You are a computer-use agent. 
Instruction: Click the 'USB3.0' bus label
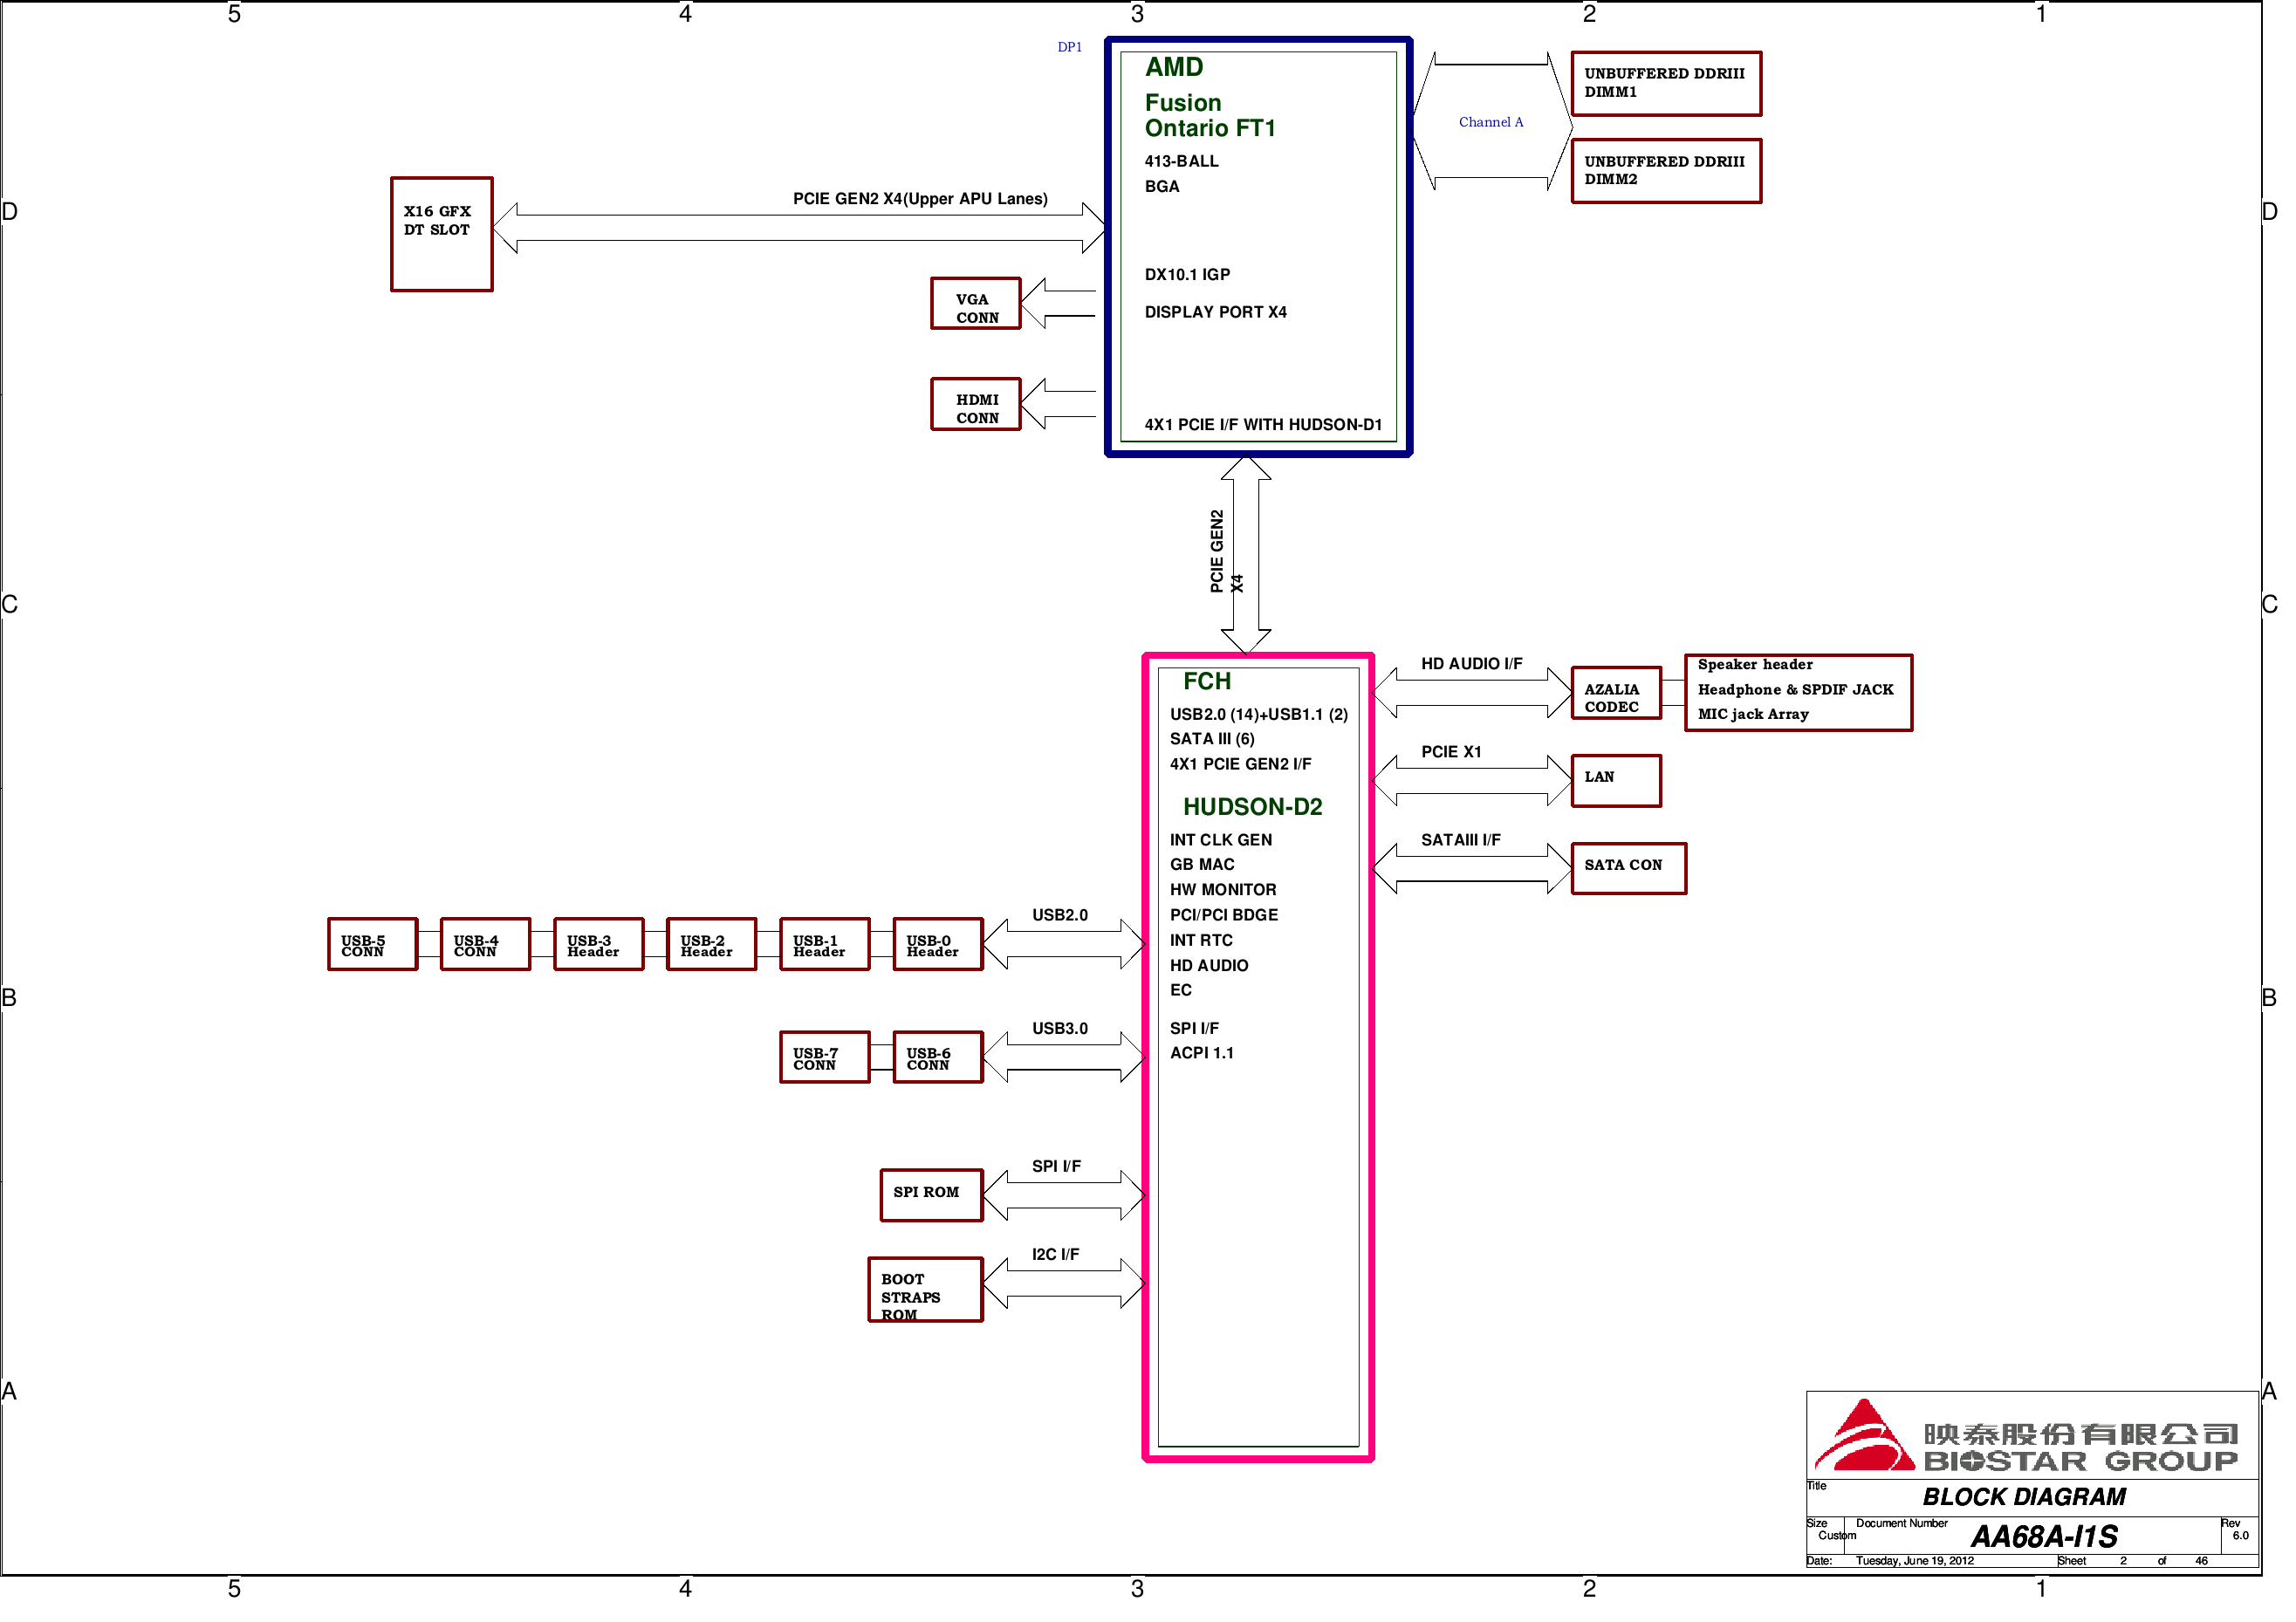1059,1028
